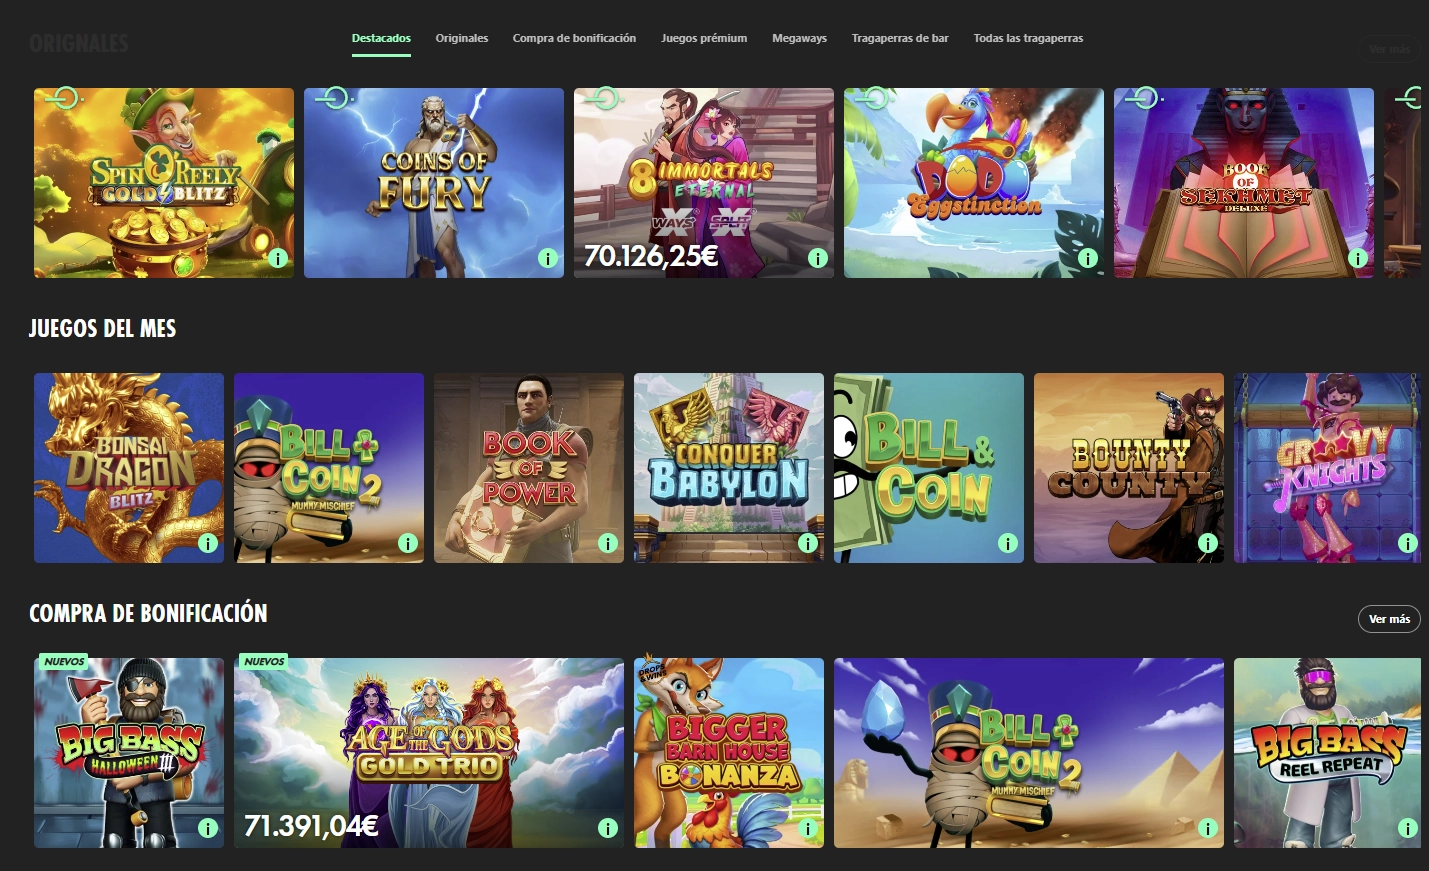Viewport: 1429px width, 871px height.
Task: Click the info icon on Conquer Babylon
Action: point(807,545)
